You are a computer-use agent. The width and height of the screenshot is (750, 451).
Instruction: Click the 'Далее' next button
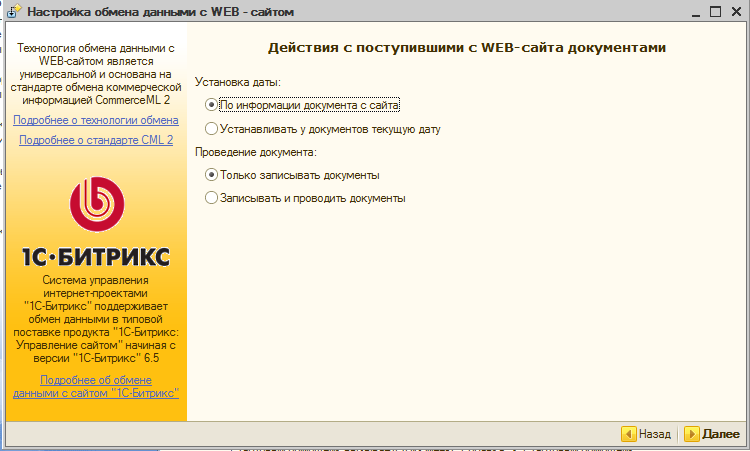[x=712, y=434]
